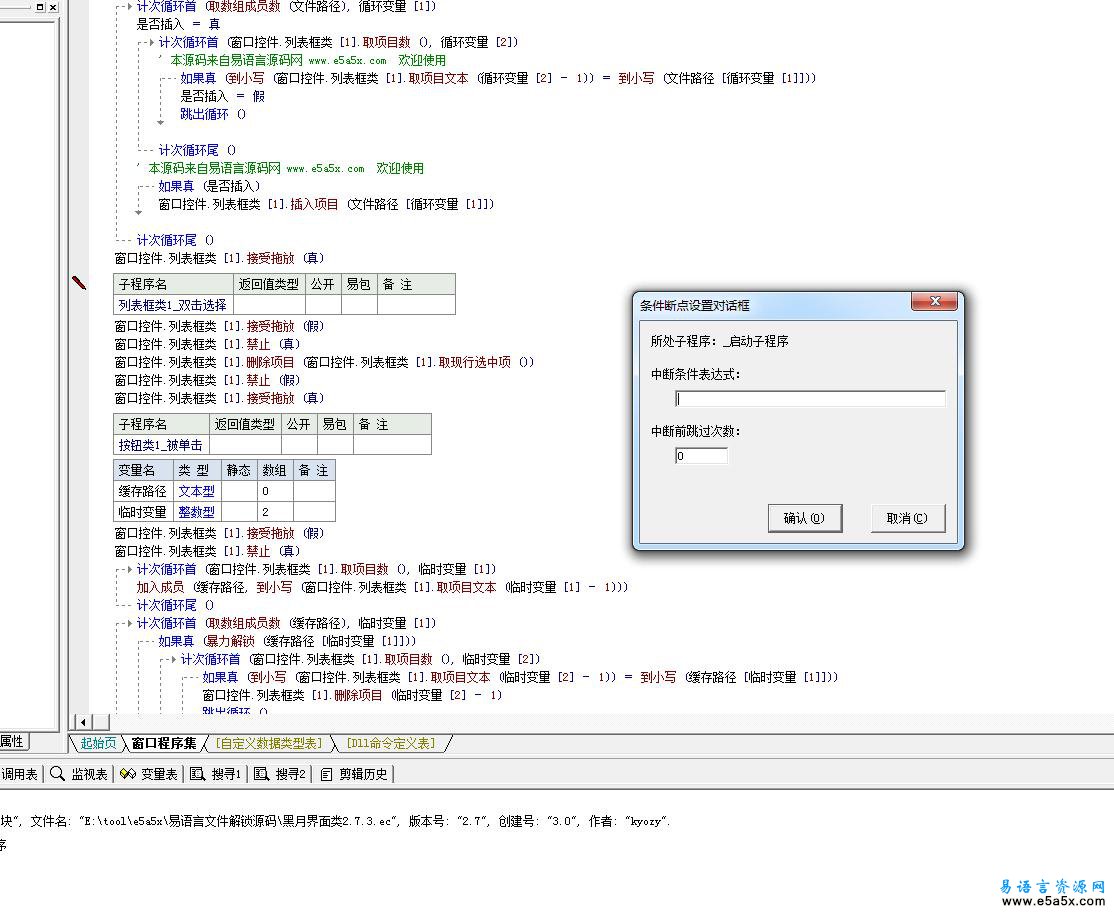The height and width of the screenshot is (914, 1114).
Task: Collapse 计次循环首 取项目数 临时变量 [1] arrow
Action: (129, 569)
